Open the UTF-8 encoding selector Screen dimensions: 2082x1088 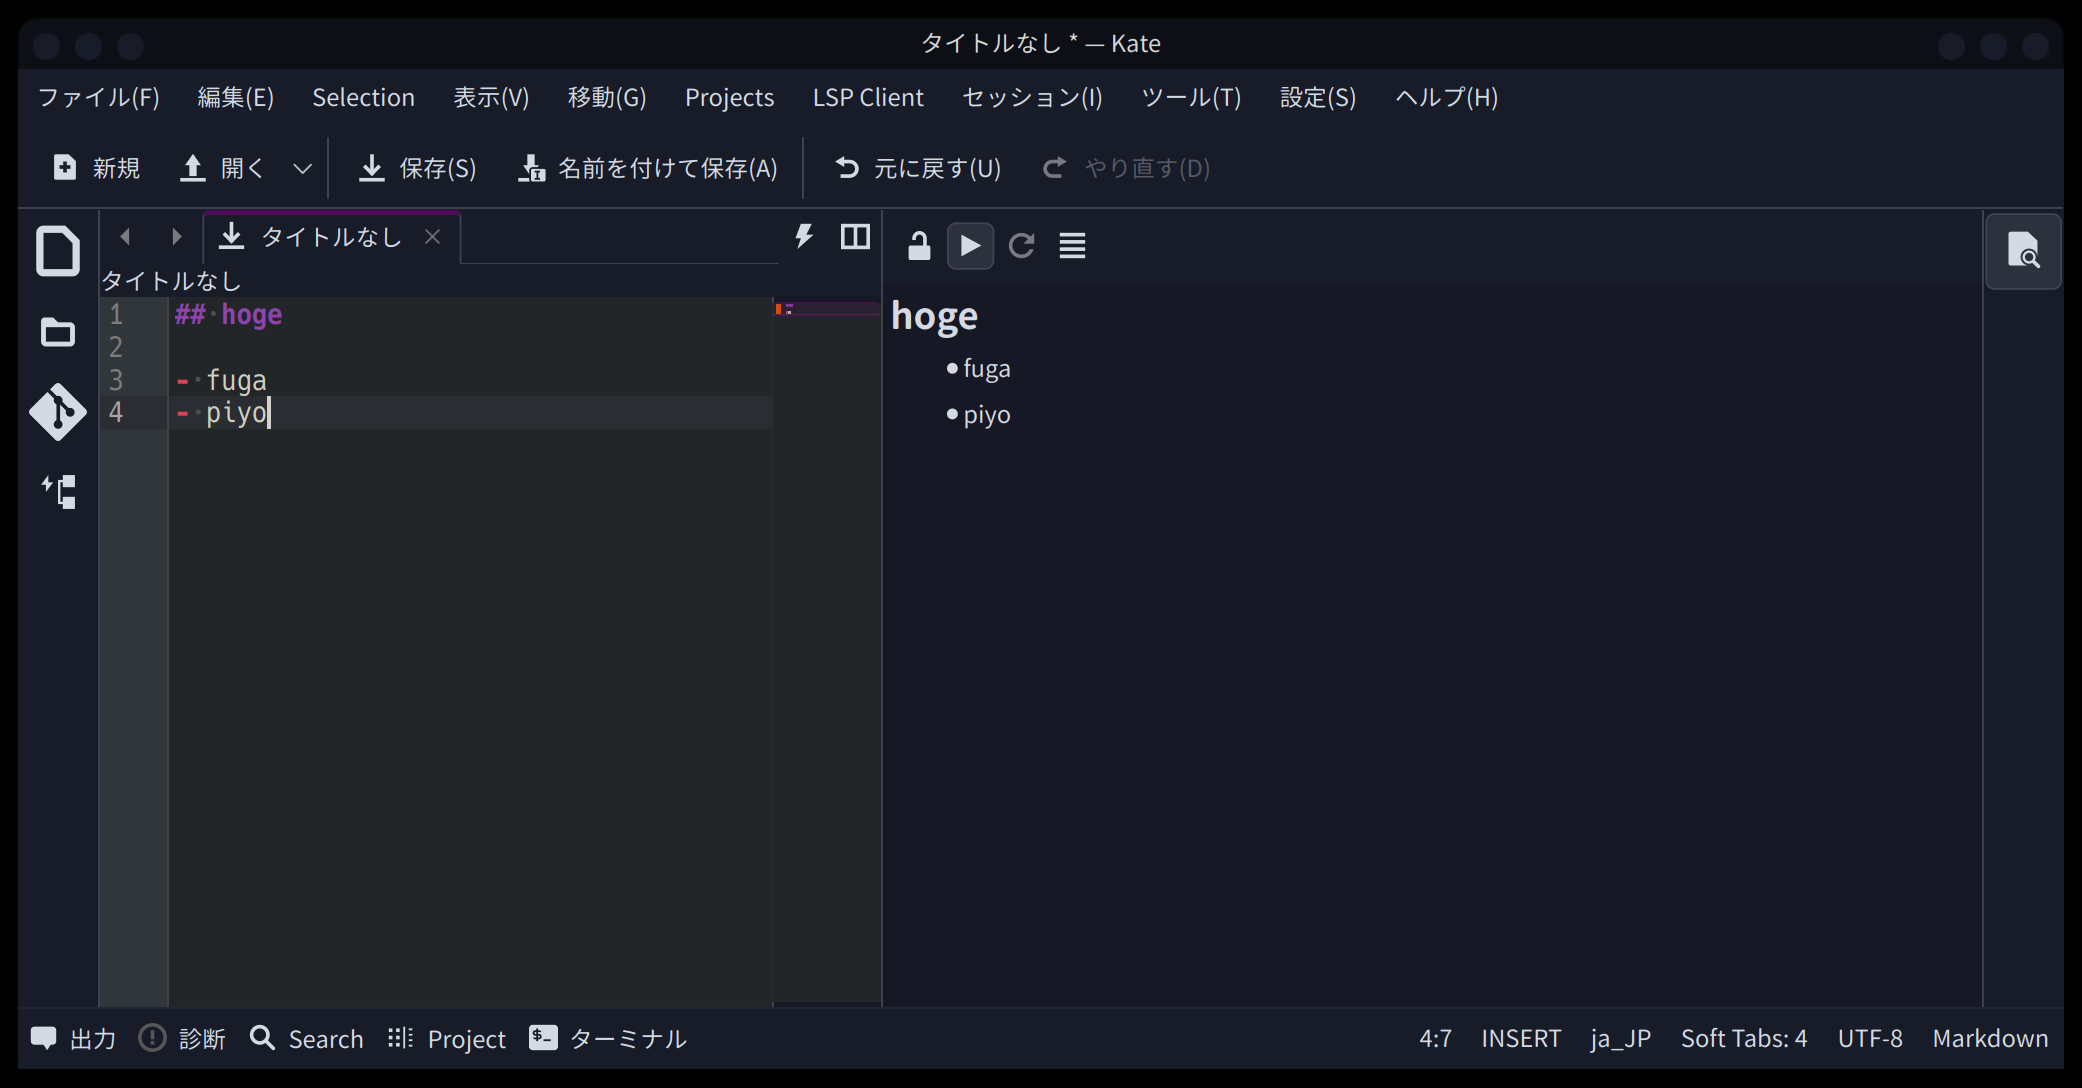point(1869,1039)
